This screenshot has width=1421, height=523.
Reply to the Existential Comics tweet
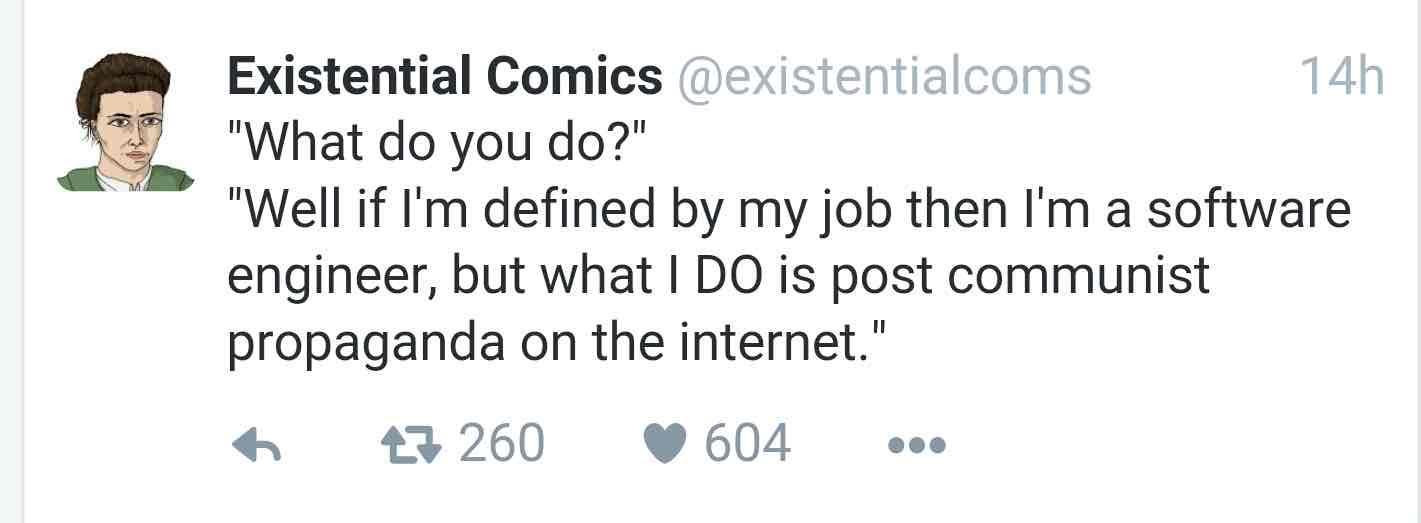[255, 446]
